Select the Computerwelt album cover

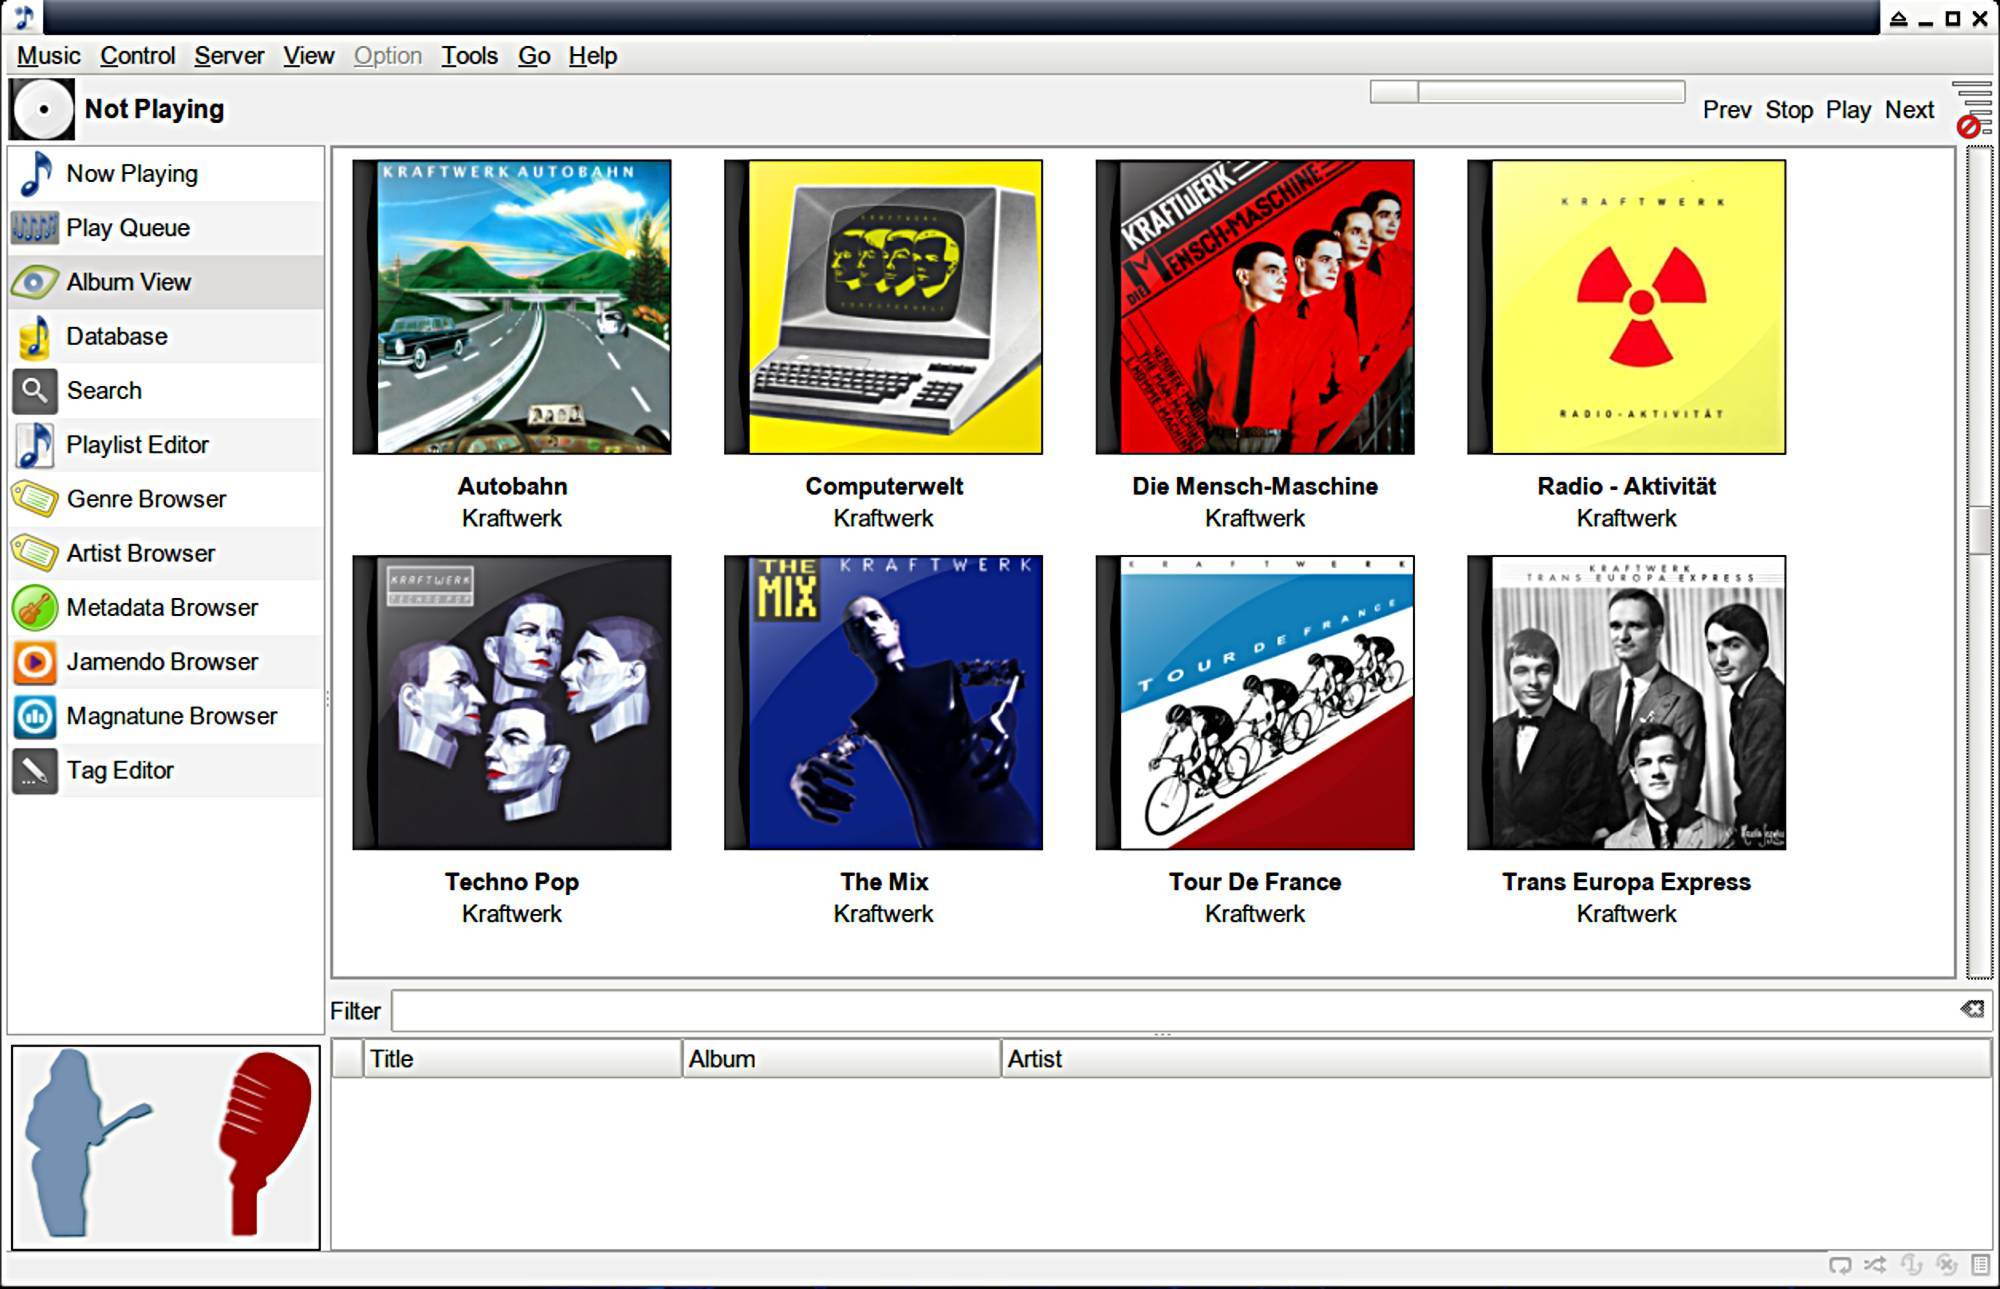883,307
